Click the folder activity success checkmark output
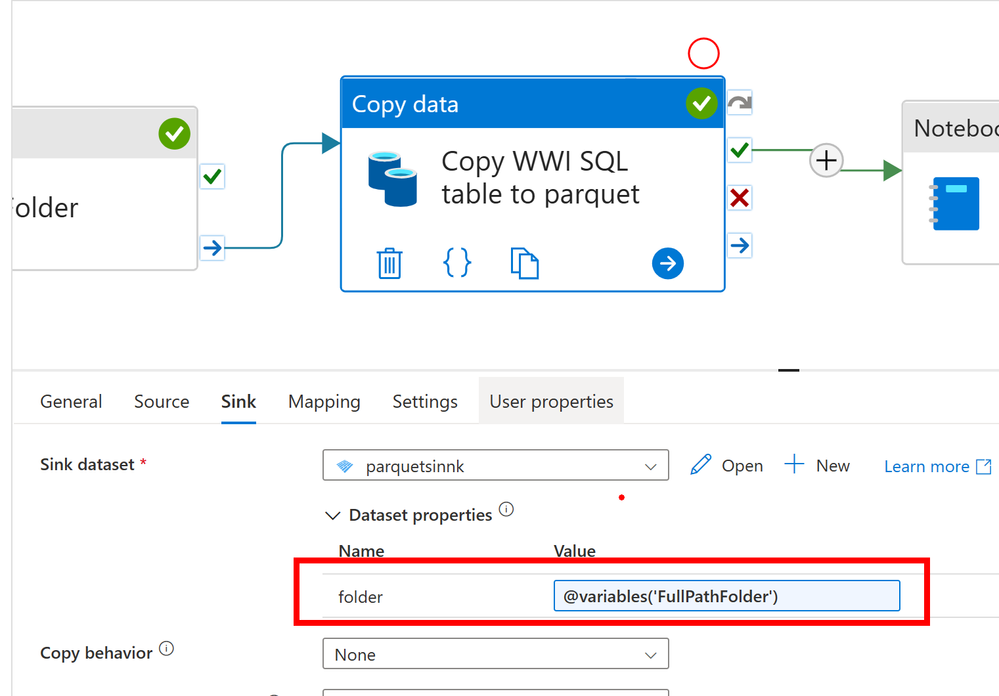 click(x=212, y=176)
